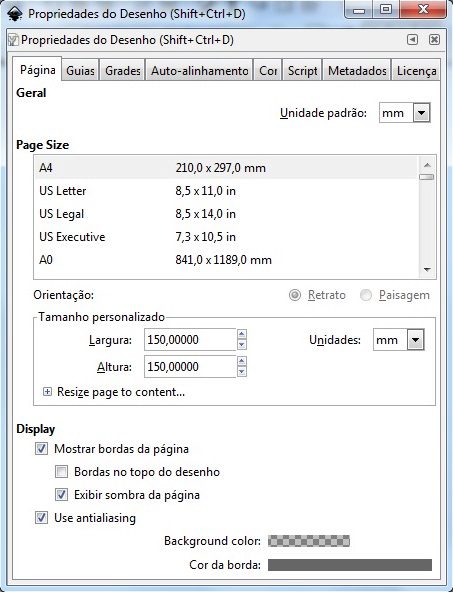
Task: Increase Largura with the up spinner arrow
Action: click(x=242, y=334)
